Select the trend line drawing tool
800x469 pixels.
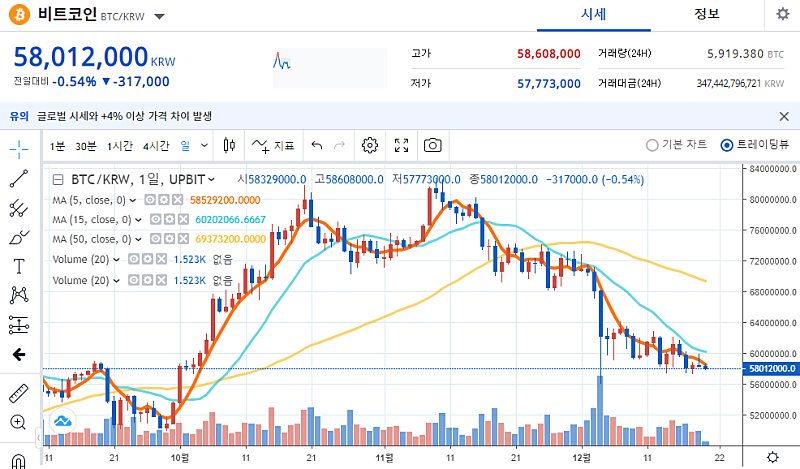tap(19, 179)
